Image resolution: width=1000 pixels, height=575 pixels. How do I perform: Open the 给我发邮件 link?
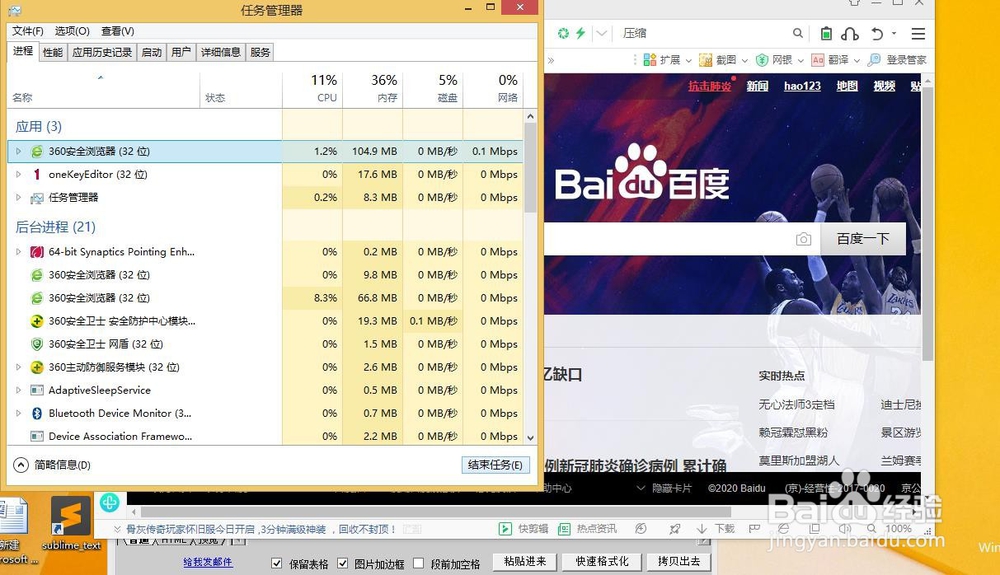(x=208, y=562)
